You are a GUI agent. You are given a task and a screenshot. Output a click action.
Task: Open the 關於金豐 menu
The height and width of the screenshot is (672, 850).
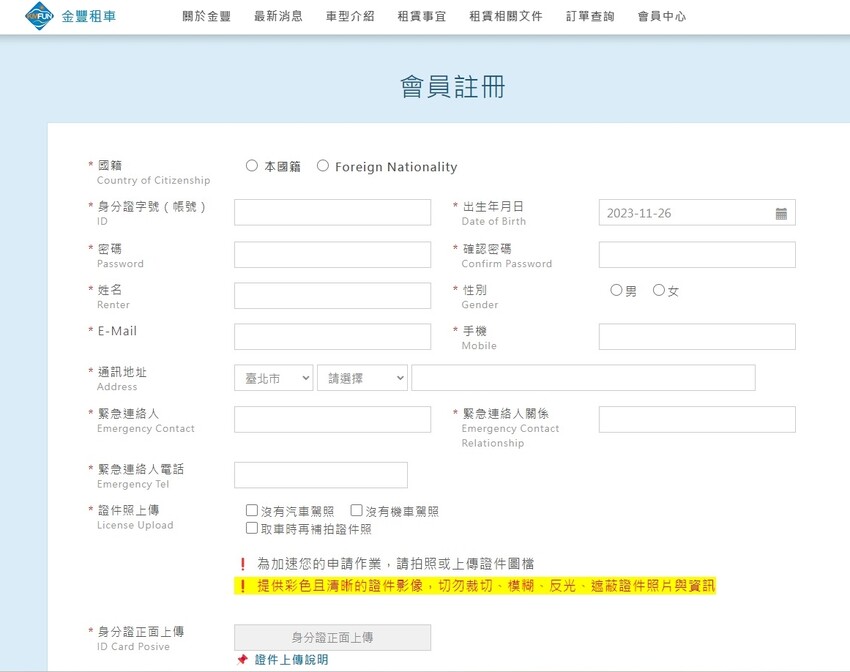tap(206, 17)
